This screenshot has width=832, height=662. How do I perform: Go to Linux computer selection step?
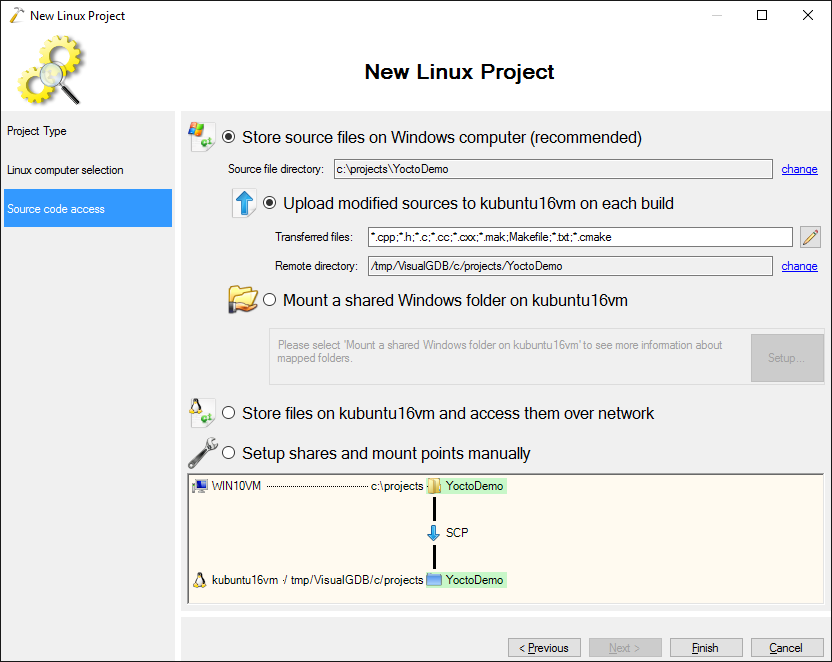(x=65, y=170)
